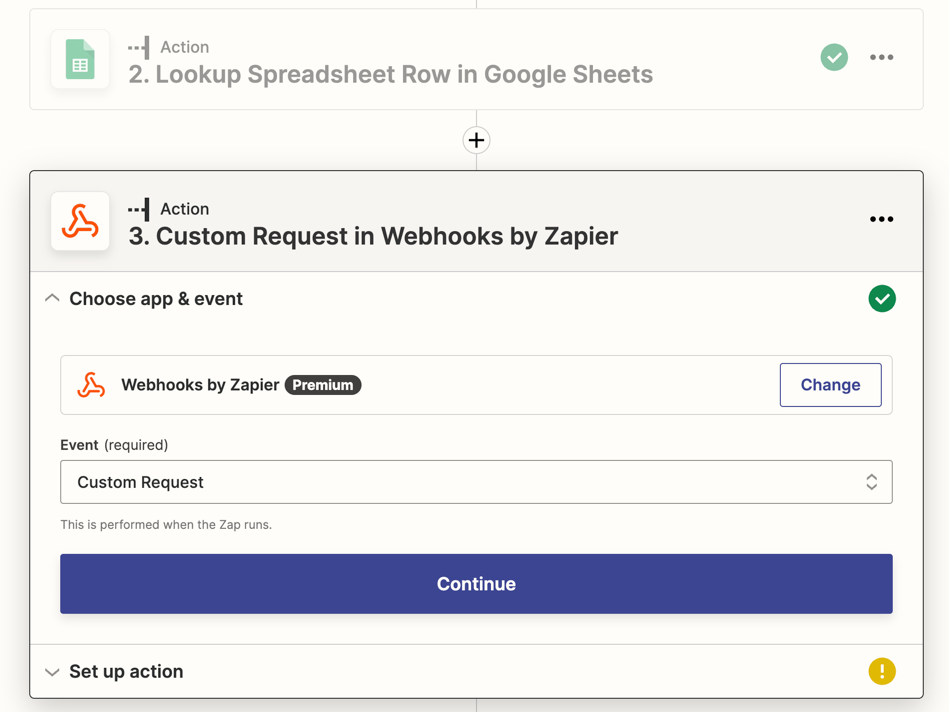Collapse the Choose app & event section
The width and height of the screenshot is (949, 712).
click(x=52, y=298)
